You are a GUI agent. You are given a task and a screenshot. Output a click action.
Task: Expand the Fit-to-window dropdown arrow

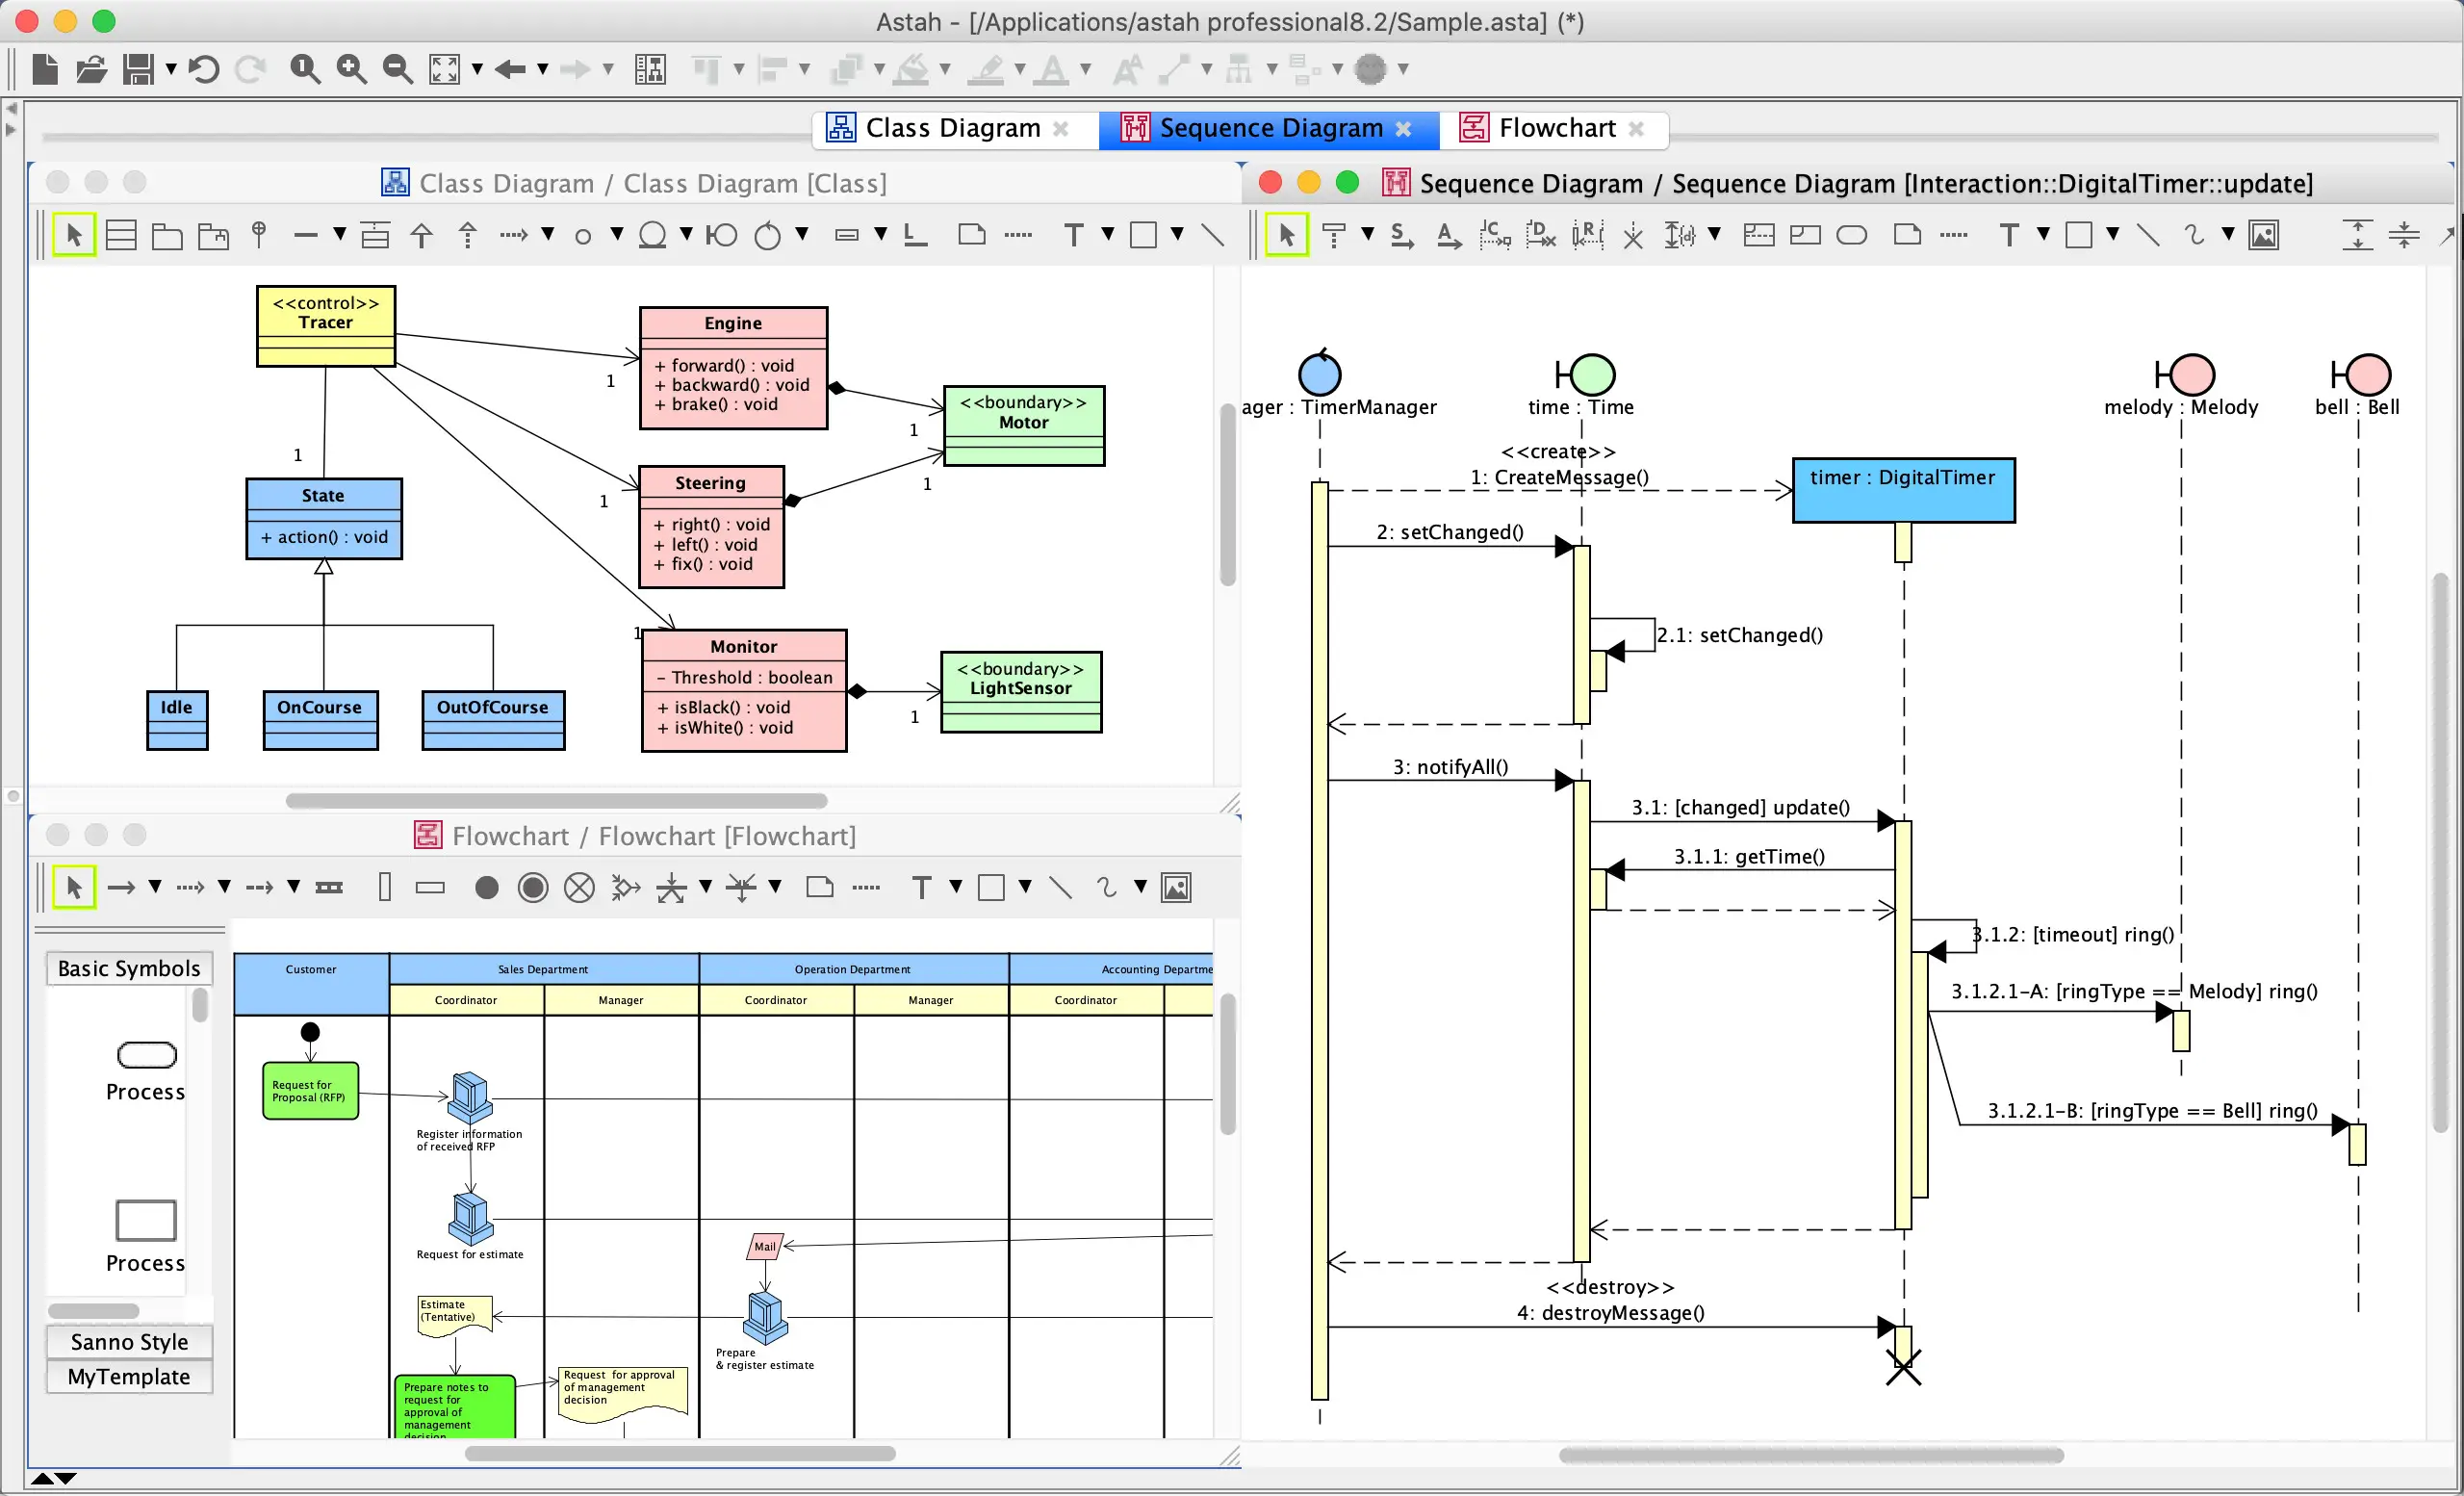477,69
